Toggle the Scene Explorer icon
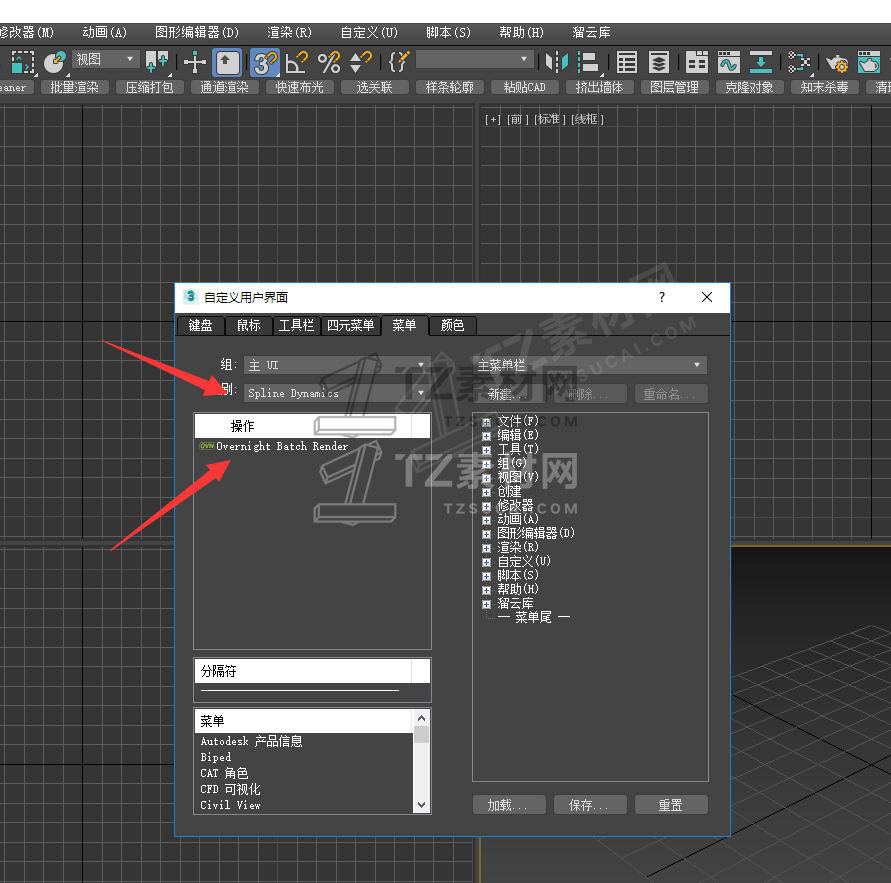 point(626,62)
